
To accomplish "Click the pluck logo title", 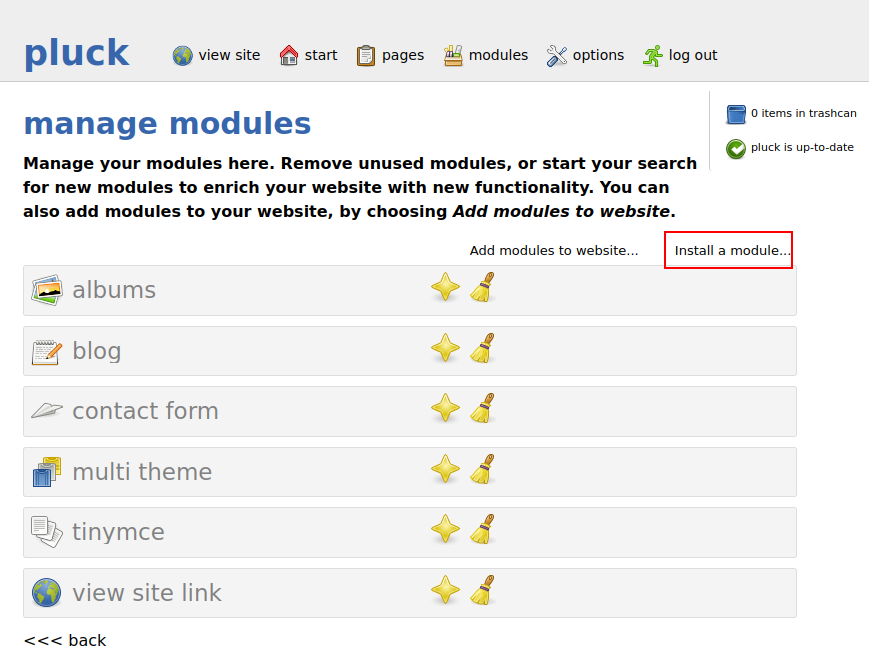I will tap(77, 53).
